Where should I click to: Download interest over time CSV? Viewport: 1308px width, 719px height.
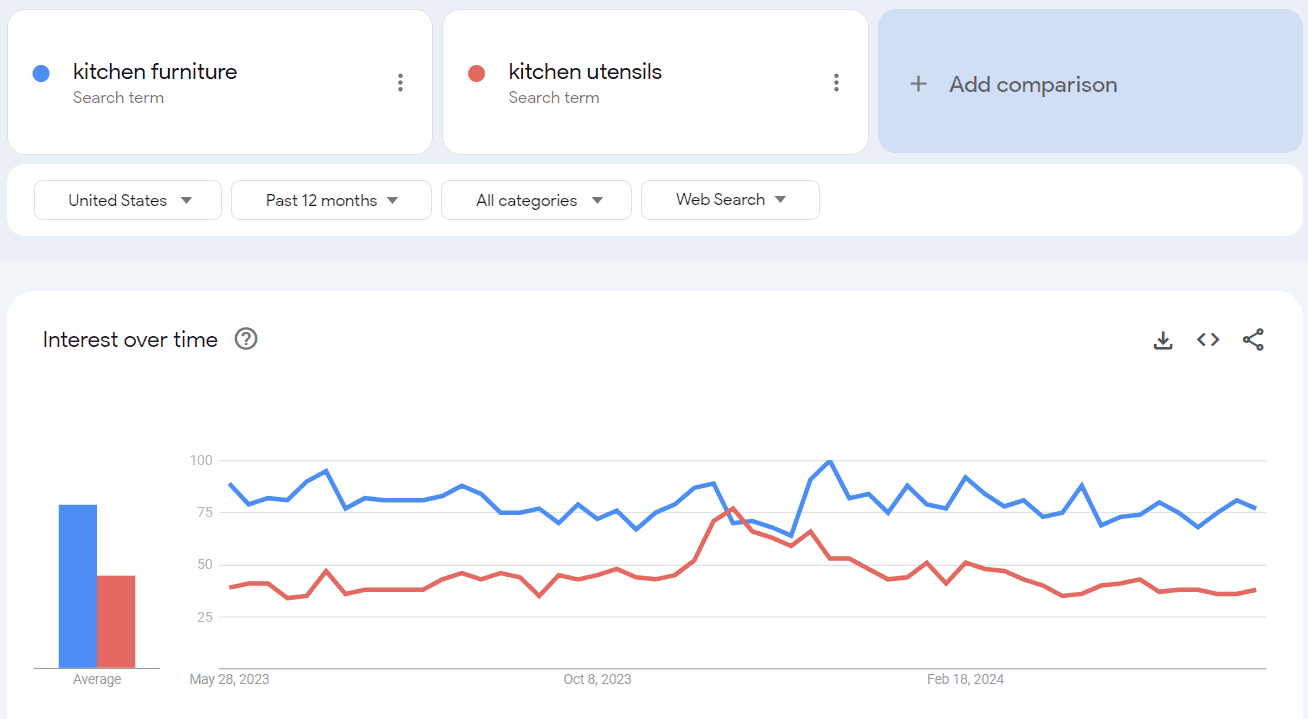(1163, 340)
